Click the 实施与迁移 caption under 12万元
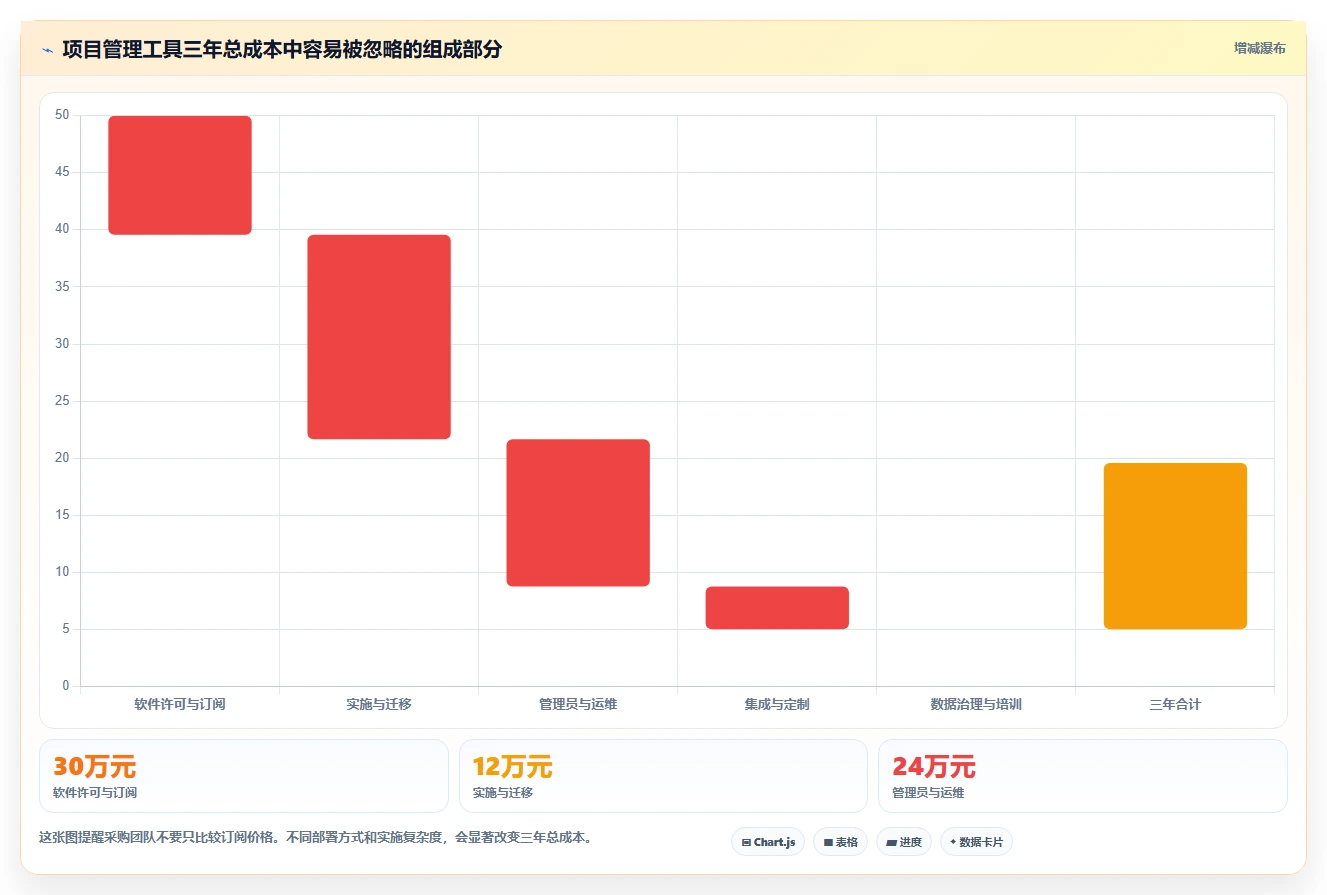 (x=503, y=793)
